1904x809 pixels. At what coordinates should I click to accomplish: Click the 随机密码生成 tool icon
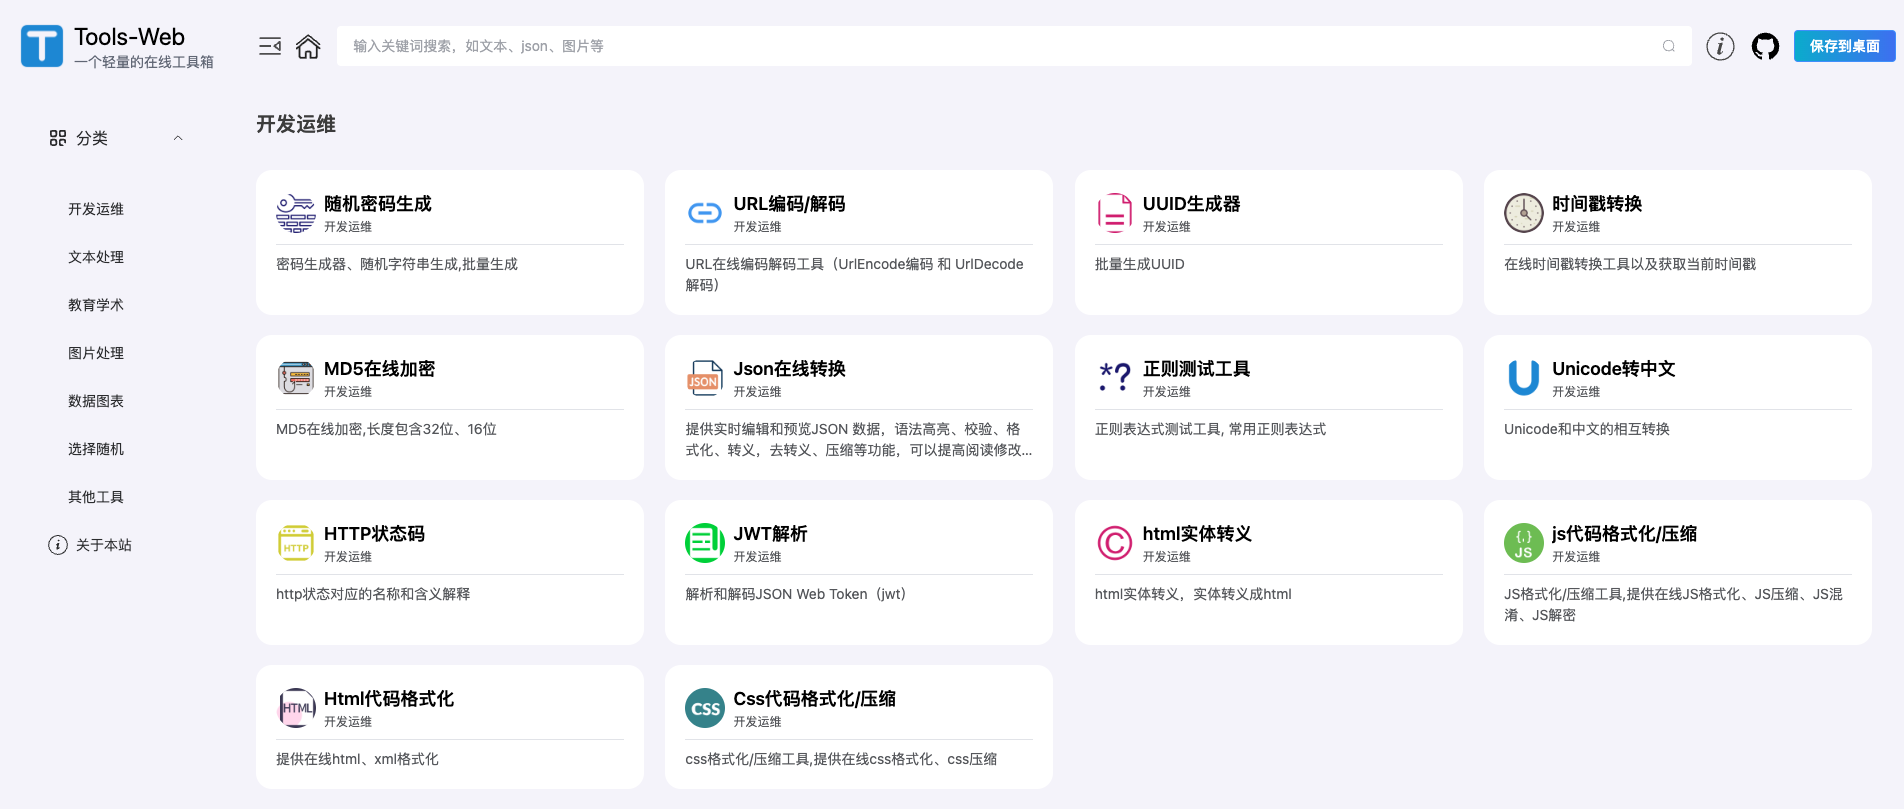click(x=296, y=213)
